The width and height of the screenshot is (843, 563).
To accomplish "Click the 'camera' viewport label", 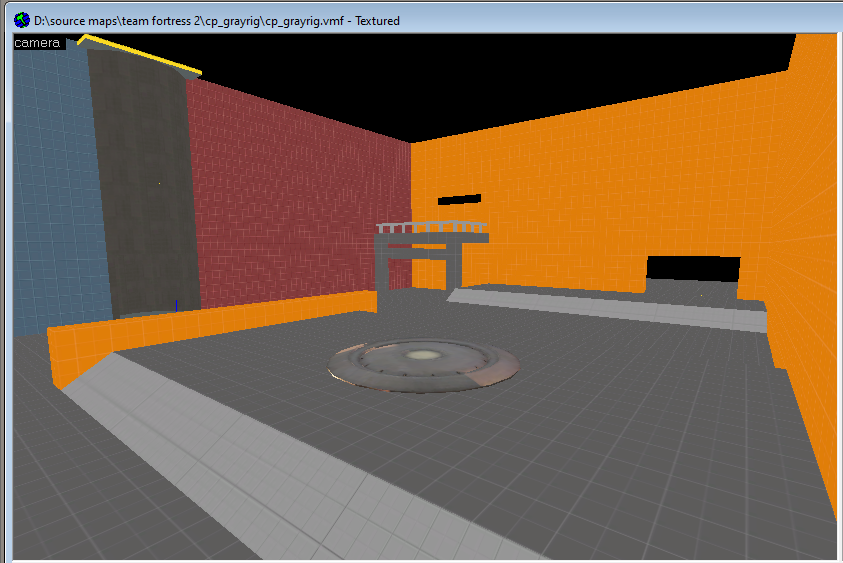I will [x=38, y=43].
